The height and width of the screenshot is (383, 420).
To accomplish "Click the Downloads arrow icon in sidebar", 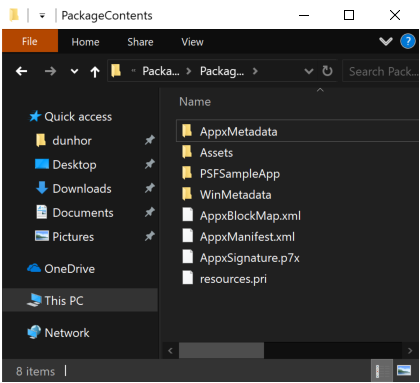I will click(x=42, y=188).
